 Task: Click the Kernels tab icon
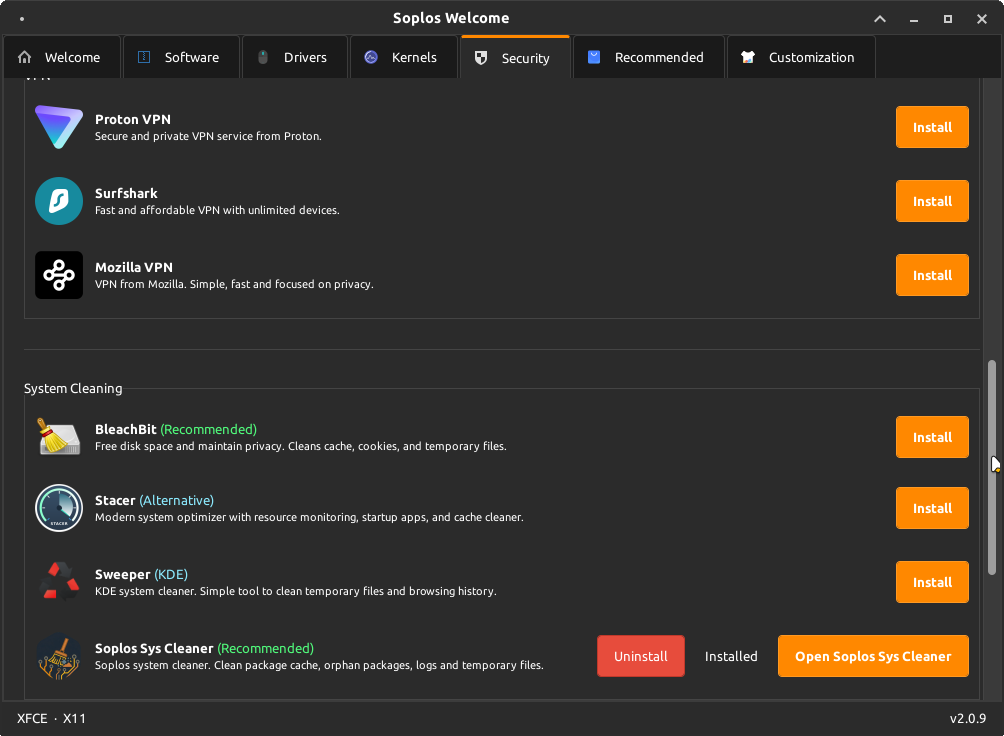(371, 57)
